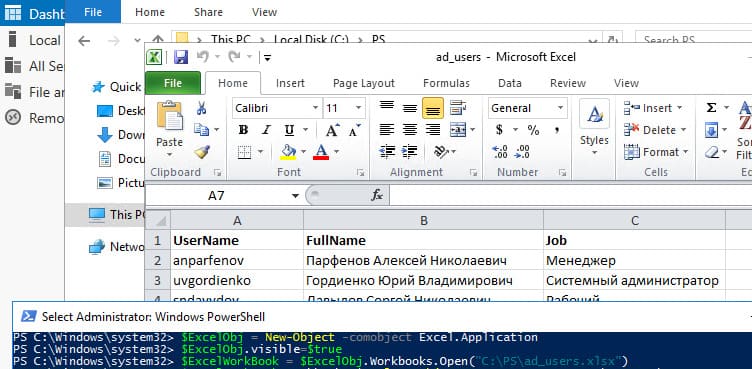Apply yellow fill color bucket
The image size is (752, 369).
(x=288, y=152)
